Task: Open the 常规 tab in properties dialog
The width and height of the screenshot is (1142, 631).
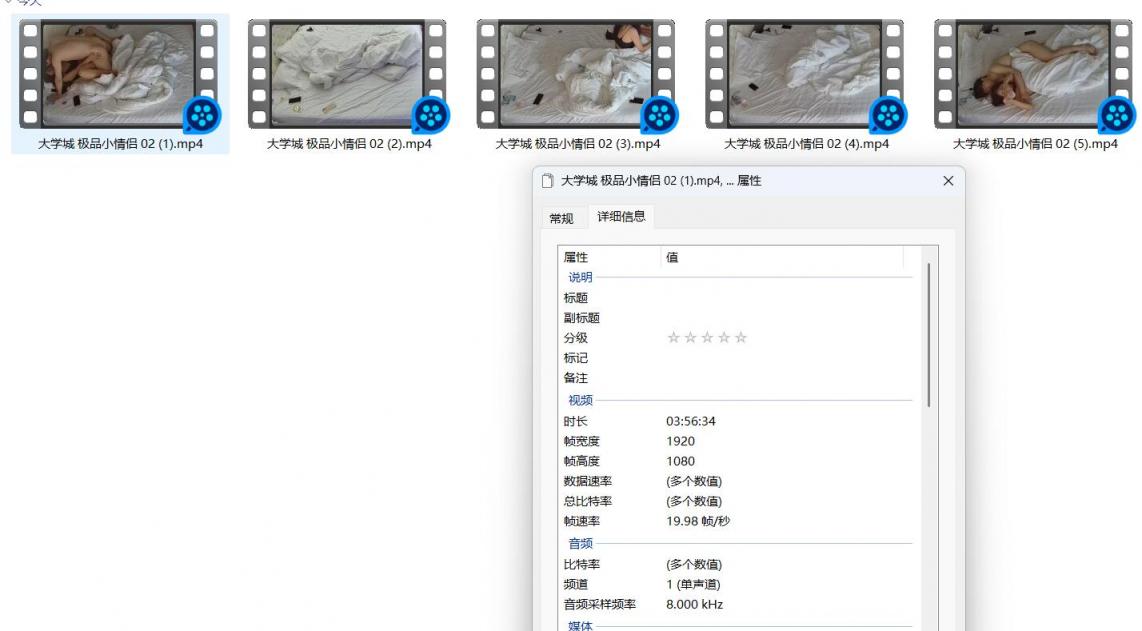Action: click(x=561, y=219)
